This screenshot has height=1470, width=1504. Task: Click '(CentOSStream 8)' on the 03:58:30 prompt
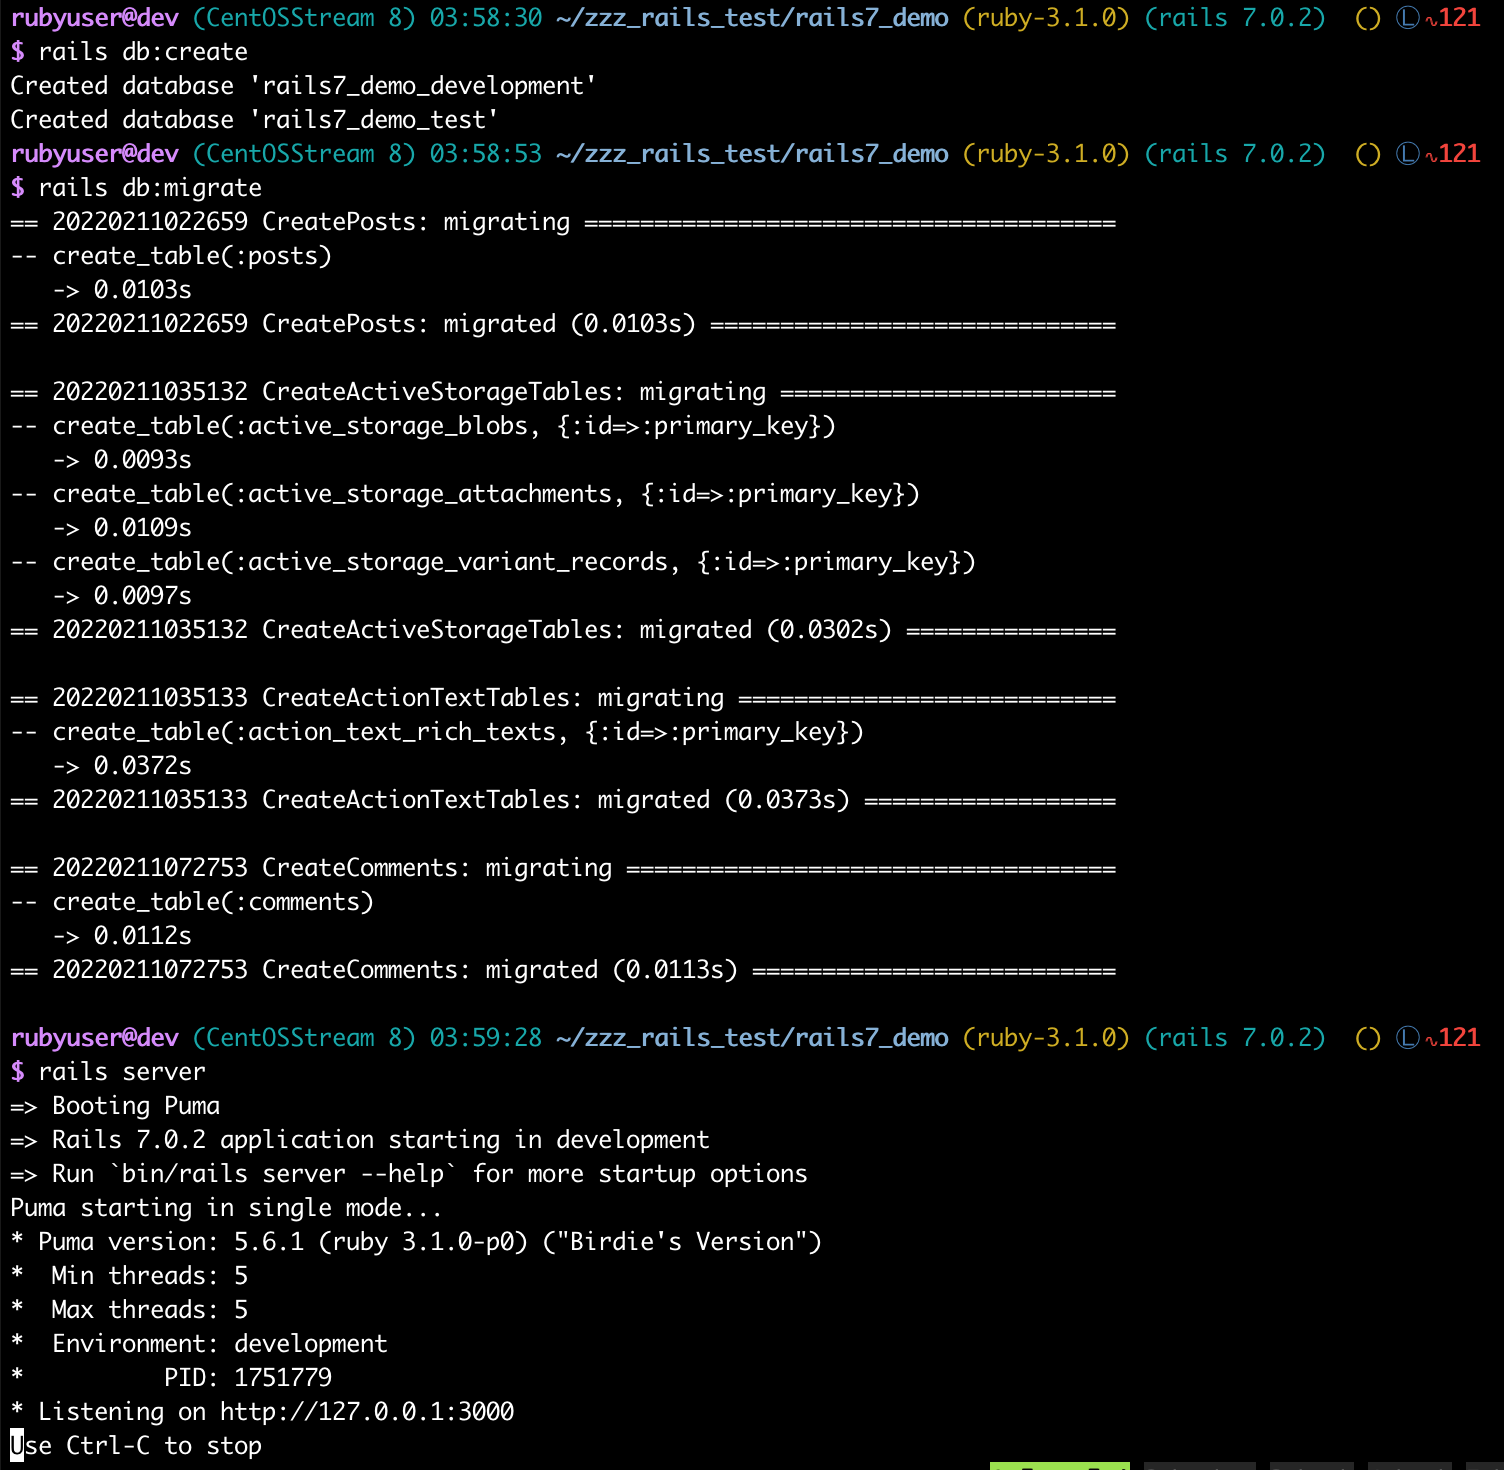coord(304,18)
